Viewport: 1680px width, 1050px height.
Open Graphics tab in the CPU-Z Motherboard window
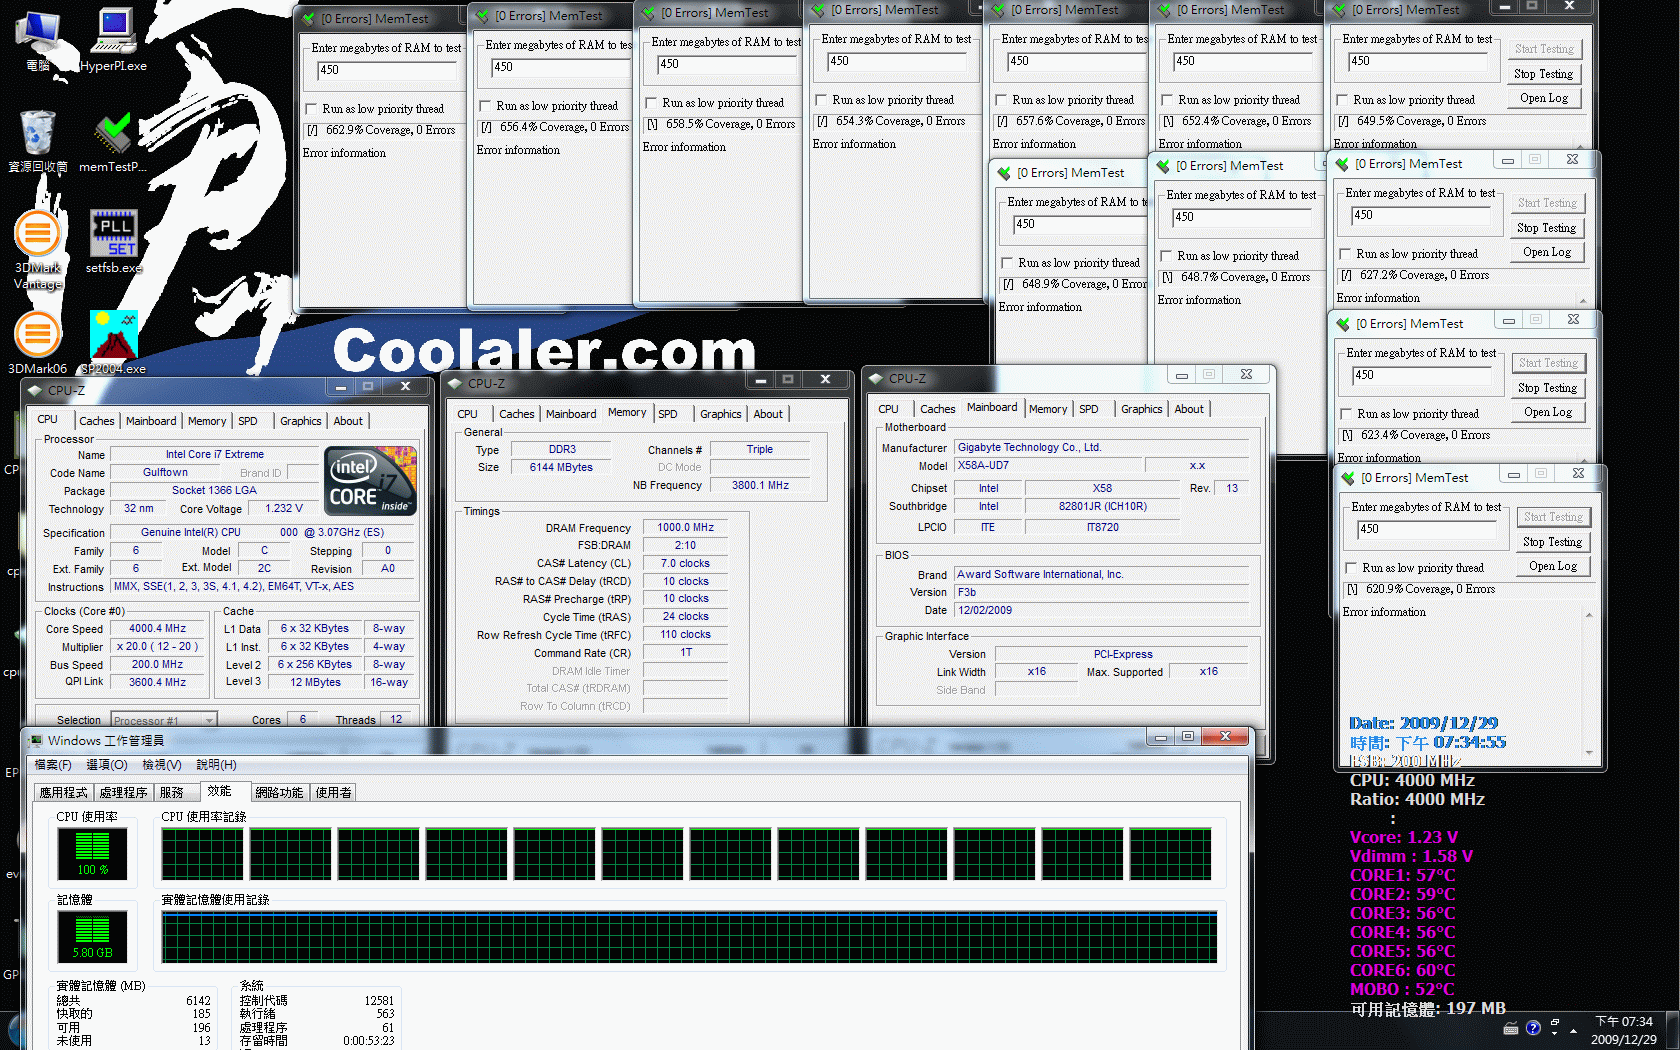[1141, 409]
